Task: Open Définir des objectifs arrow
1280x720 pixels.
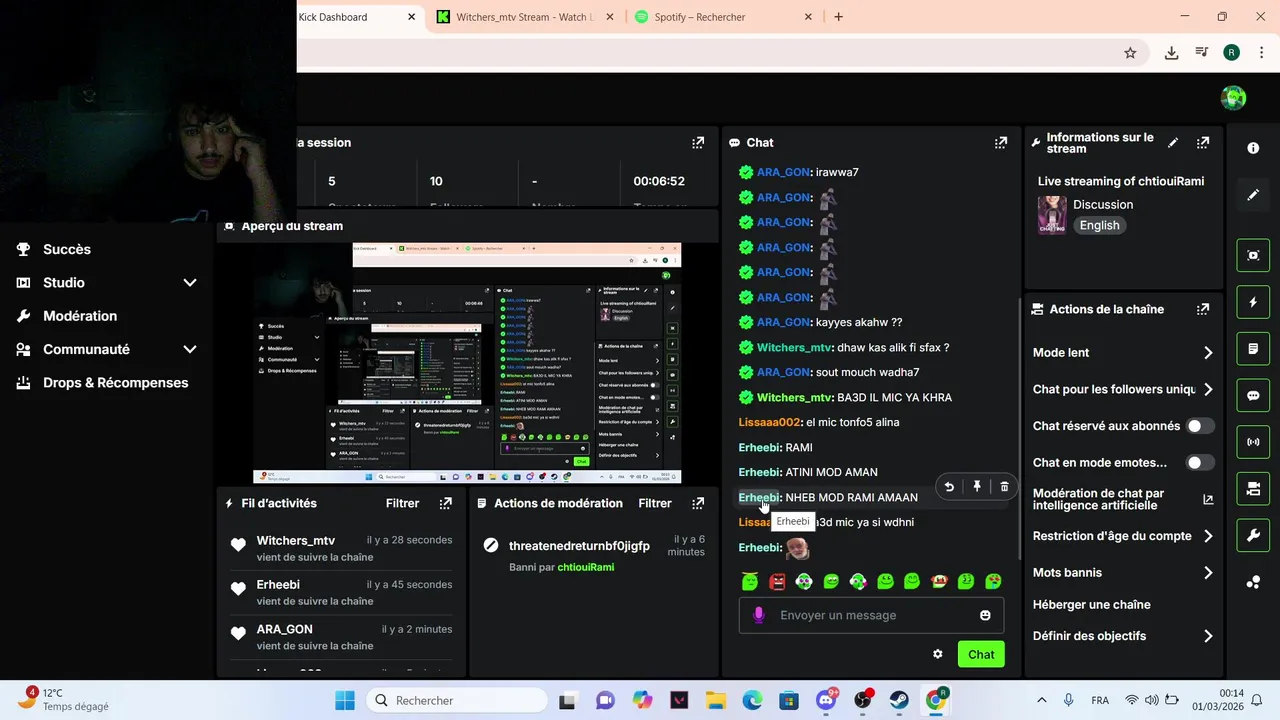Action: coord(1208,636)
